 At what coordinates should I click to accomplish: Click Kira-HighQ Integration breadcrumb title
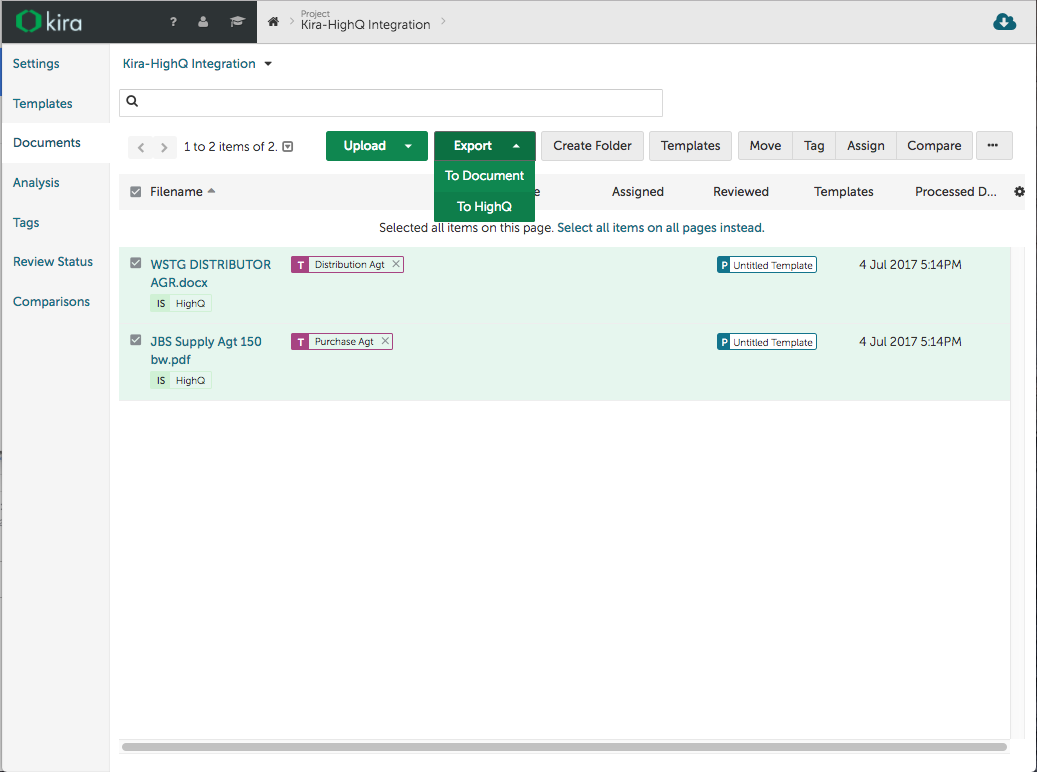tap(365, 24)
